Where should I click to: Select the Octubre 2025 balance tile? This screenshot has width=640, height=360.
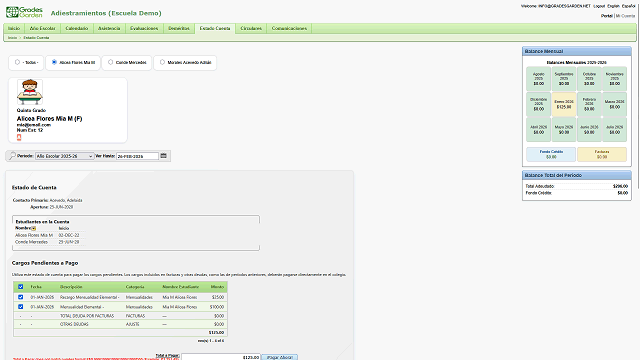(589, 79)
